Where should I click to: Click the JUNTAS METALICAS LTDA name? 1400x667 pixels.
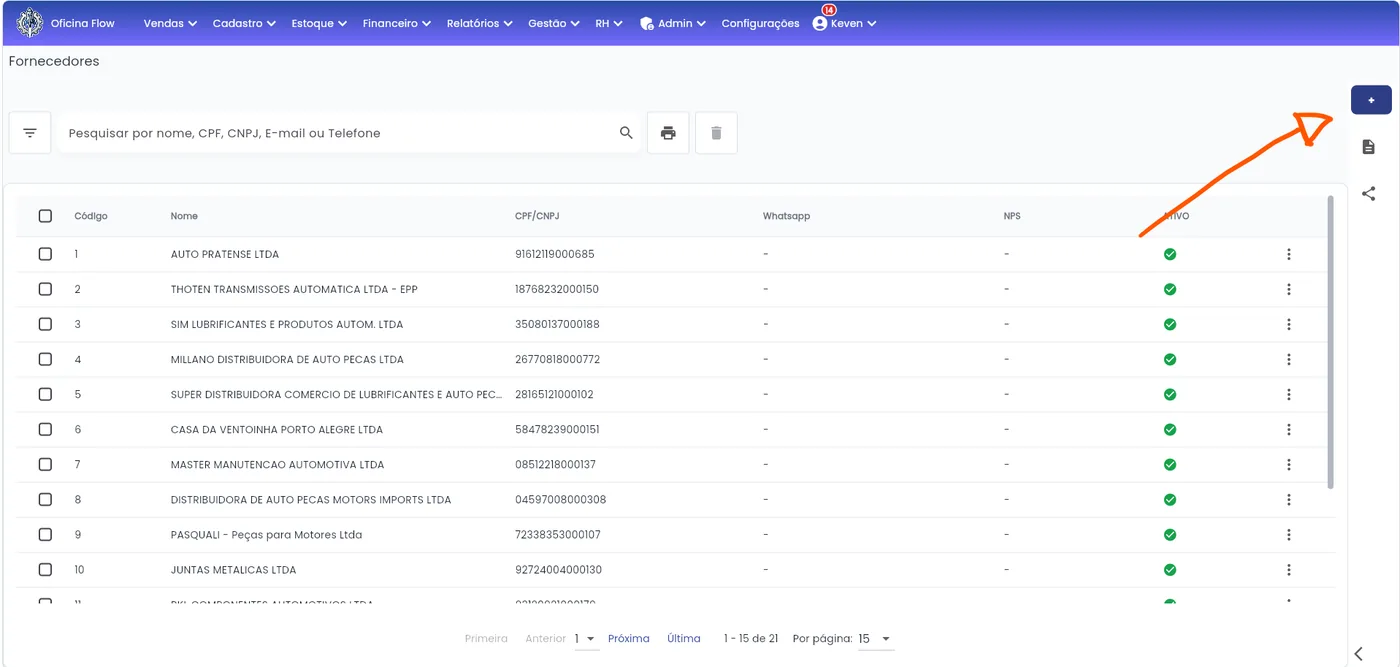pyautogui.click(x=234, y=570)
